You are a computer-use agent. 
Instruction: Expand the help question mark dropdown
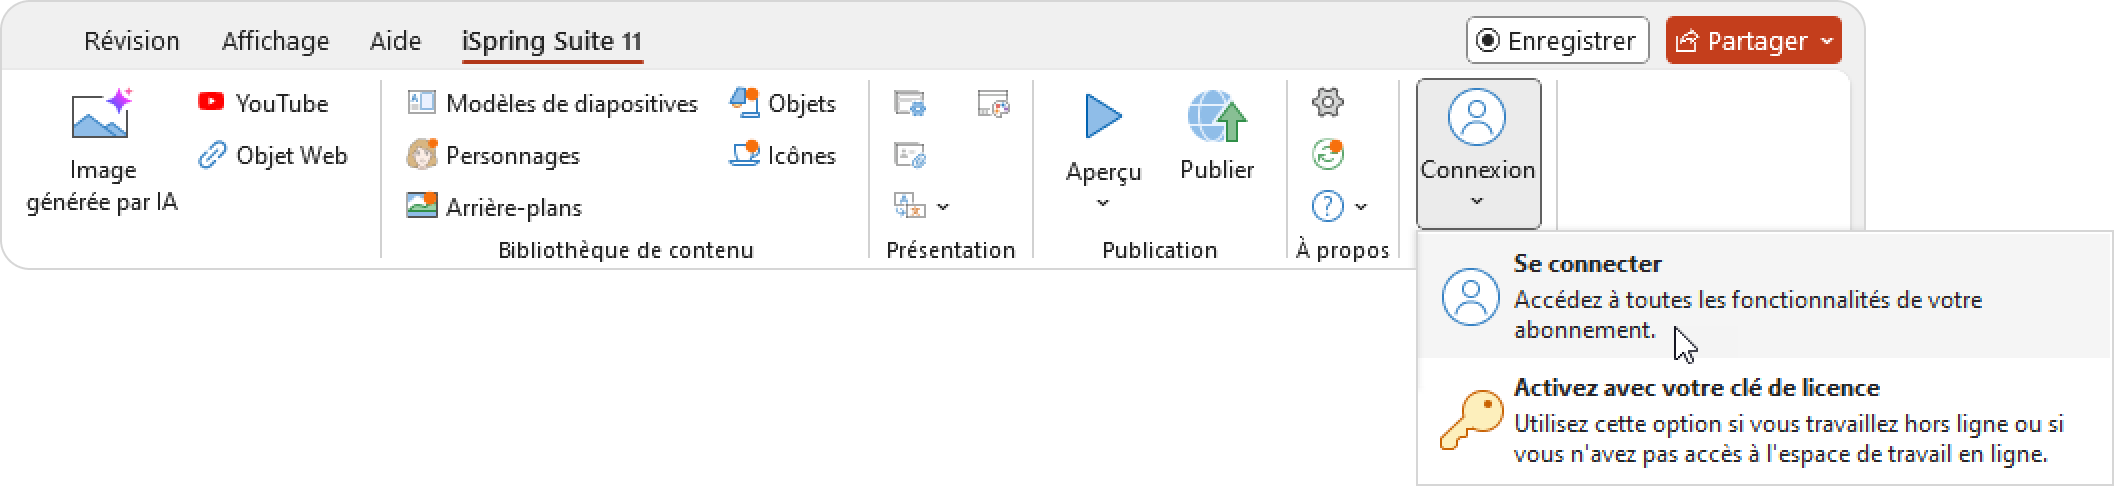[1361, 207]
